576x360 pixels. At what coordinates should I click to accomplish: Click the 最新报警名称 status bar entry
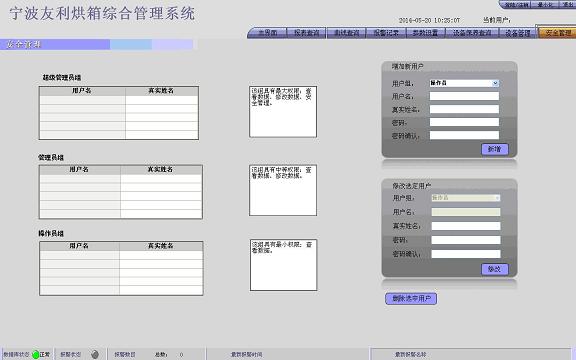coord(410,354)
